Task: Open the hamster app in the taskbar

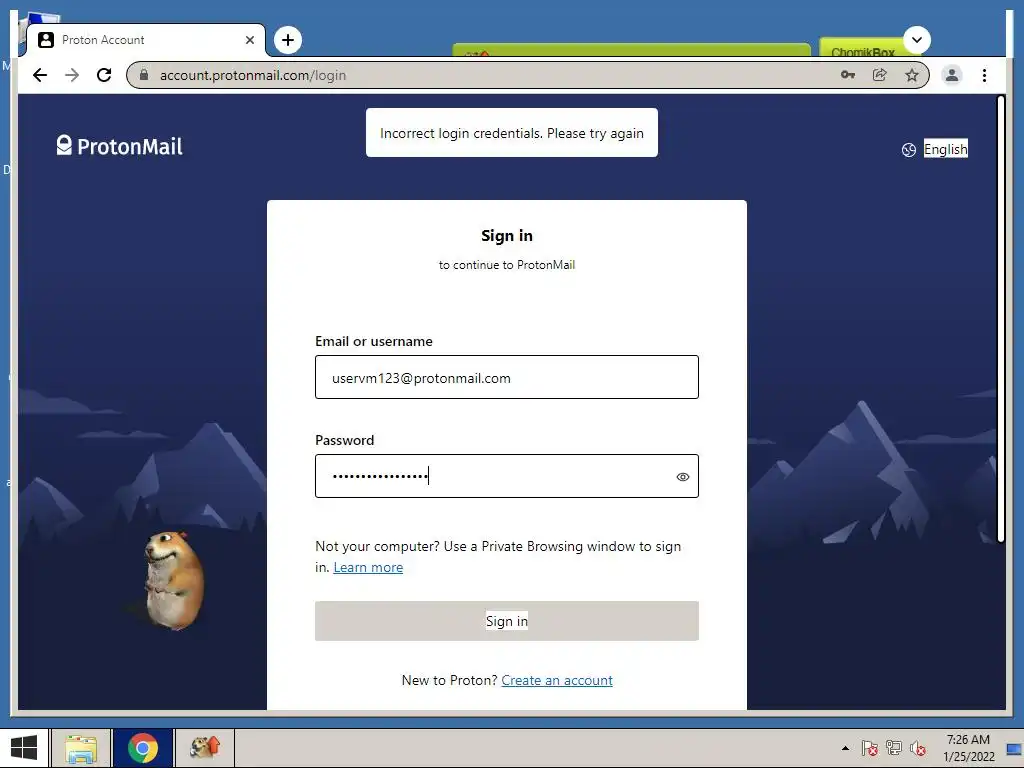Action: (x=204, y=748)
